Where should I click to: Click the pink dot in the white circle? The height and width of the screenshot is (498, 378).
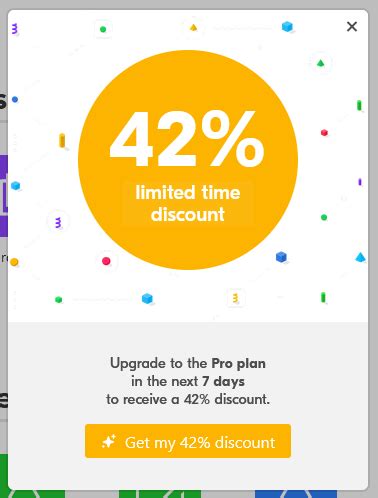pos(106,261)
